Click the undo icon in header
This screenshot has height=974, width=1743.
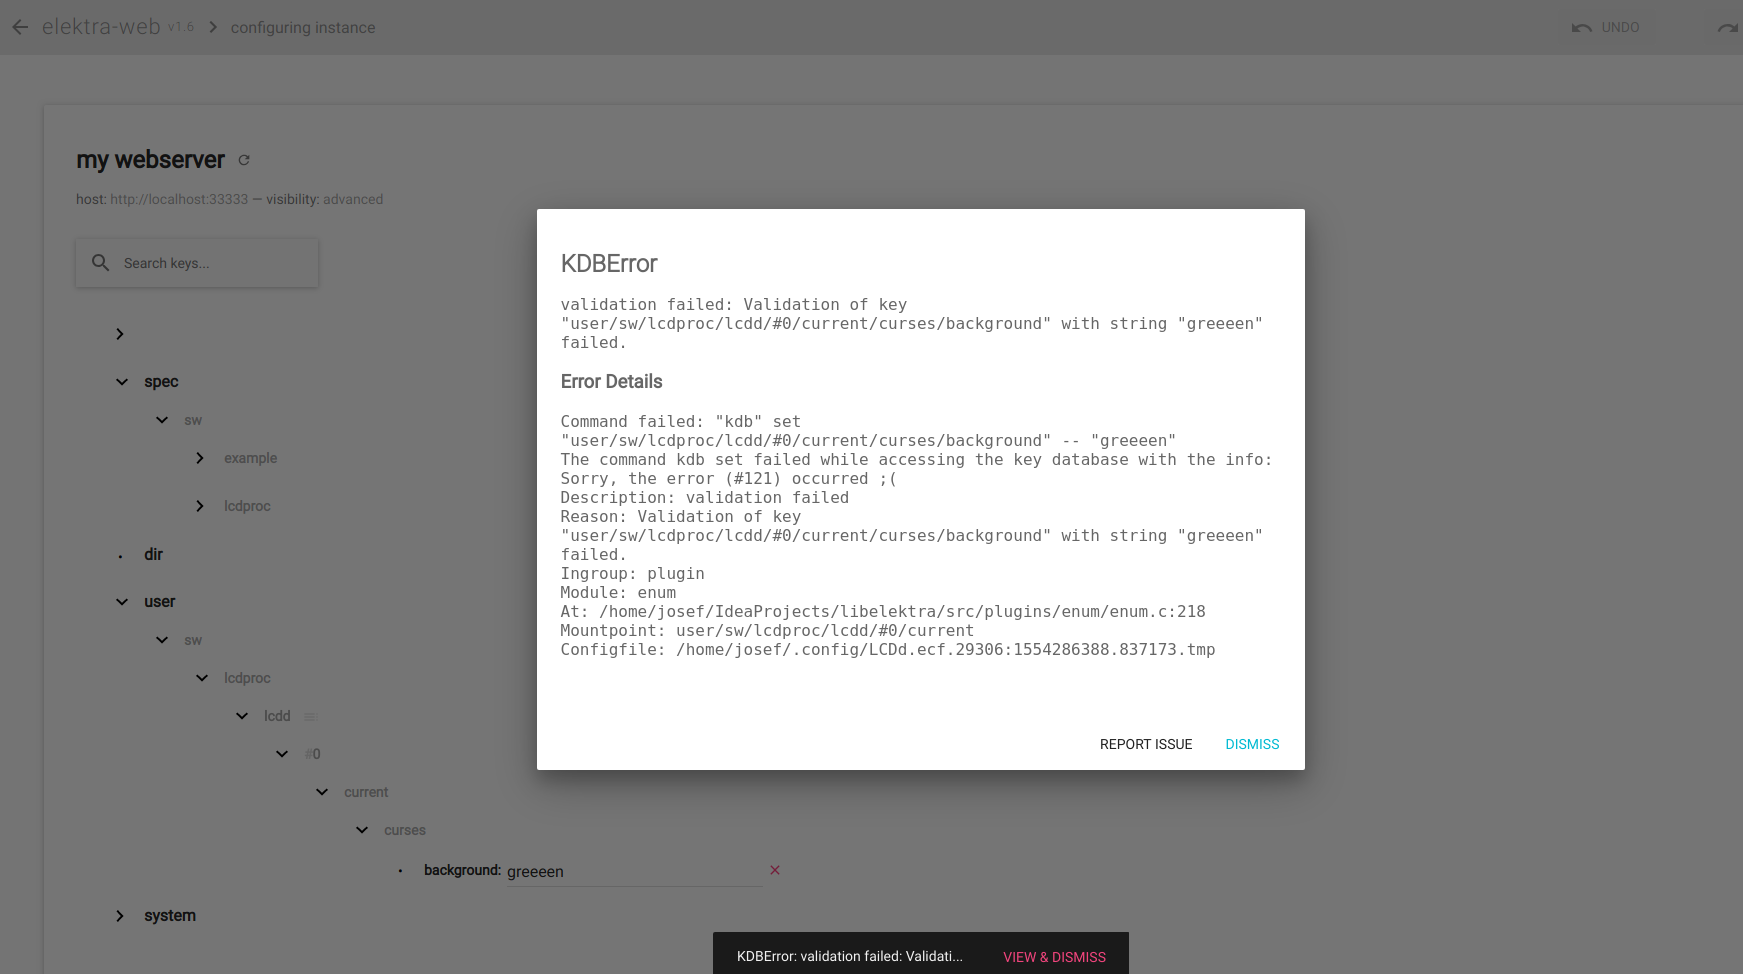click(x=1581, y=27)
